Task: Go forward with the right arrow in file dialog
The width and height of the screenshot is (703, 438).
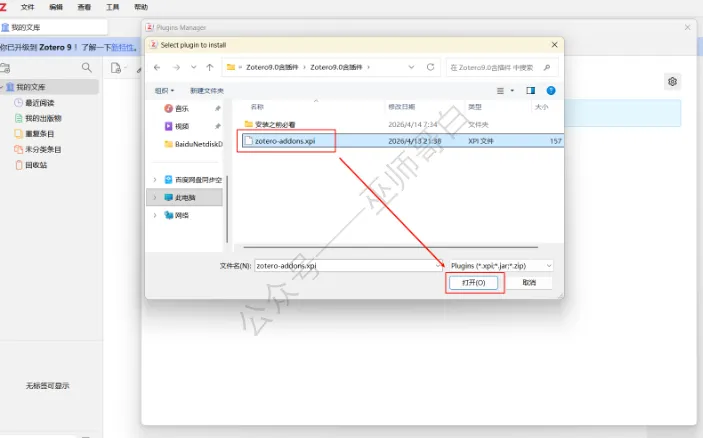Action: click(x=176, y=67)
